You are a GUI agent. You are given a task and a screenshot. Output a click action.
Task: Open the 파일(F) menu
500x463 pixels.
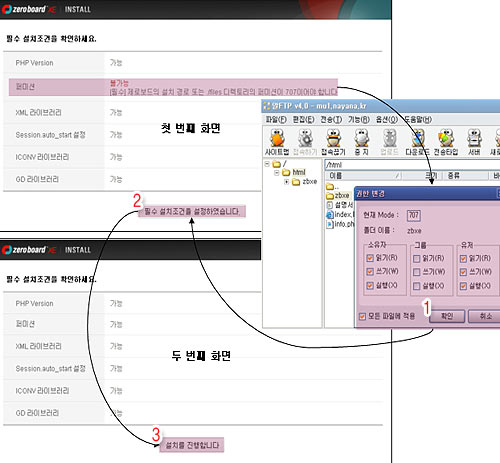coord(276,119)
